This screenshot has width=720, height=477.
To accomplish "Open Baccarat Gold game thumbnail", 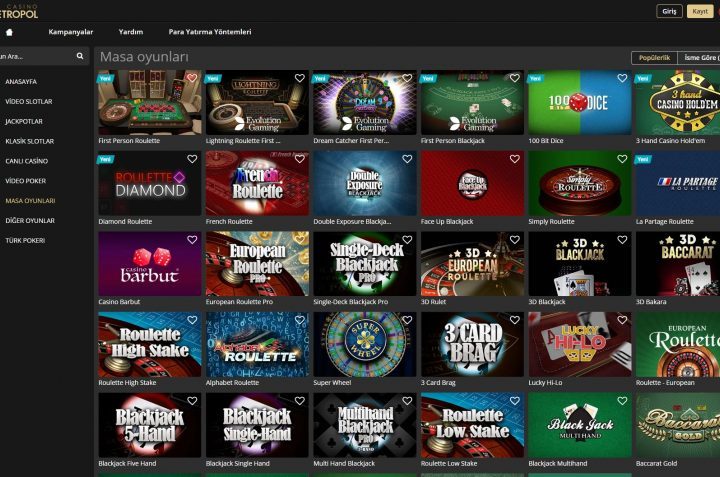I will [678, 425].
